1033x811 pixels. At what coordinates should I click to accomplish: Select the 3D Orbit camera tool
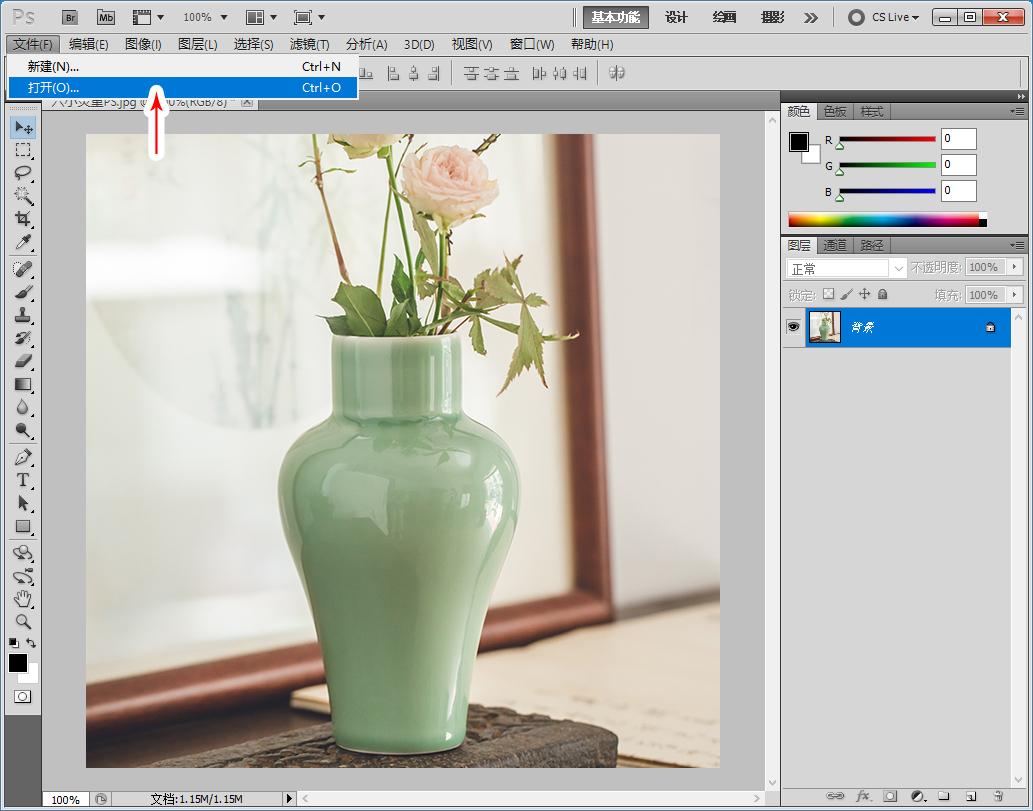(23, 576)
